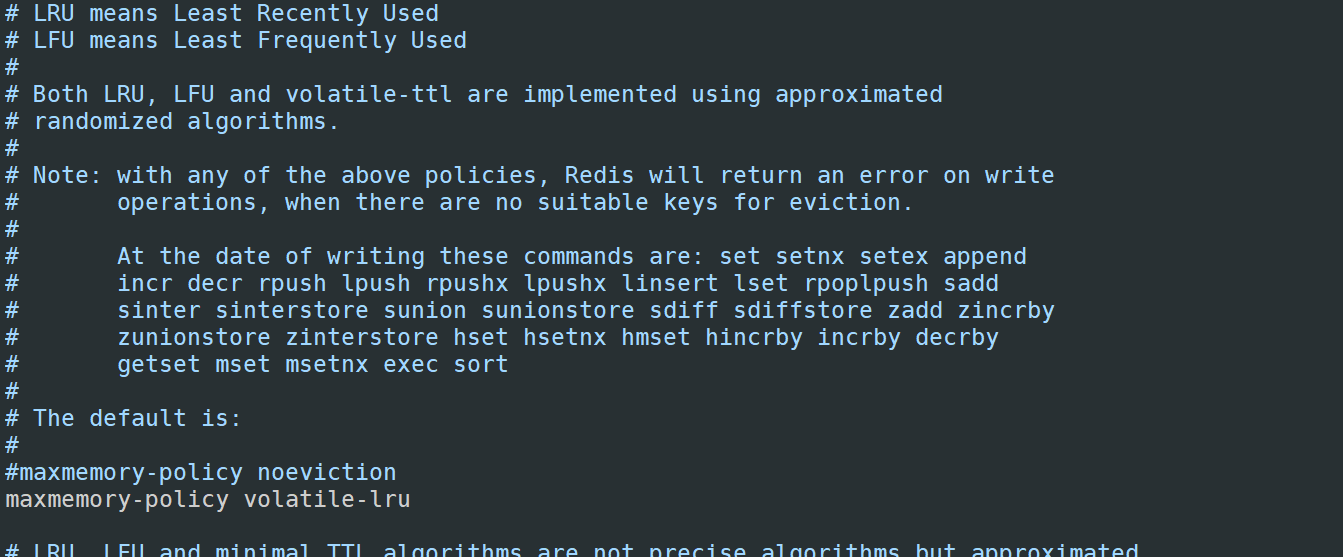Image resolution: width=1343 pixels, height=557 pixels.
Task: Click the 'zincrby' command name
Action: 1006,311
